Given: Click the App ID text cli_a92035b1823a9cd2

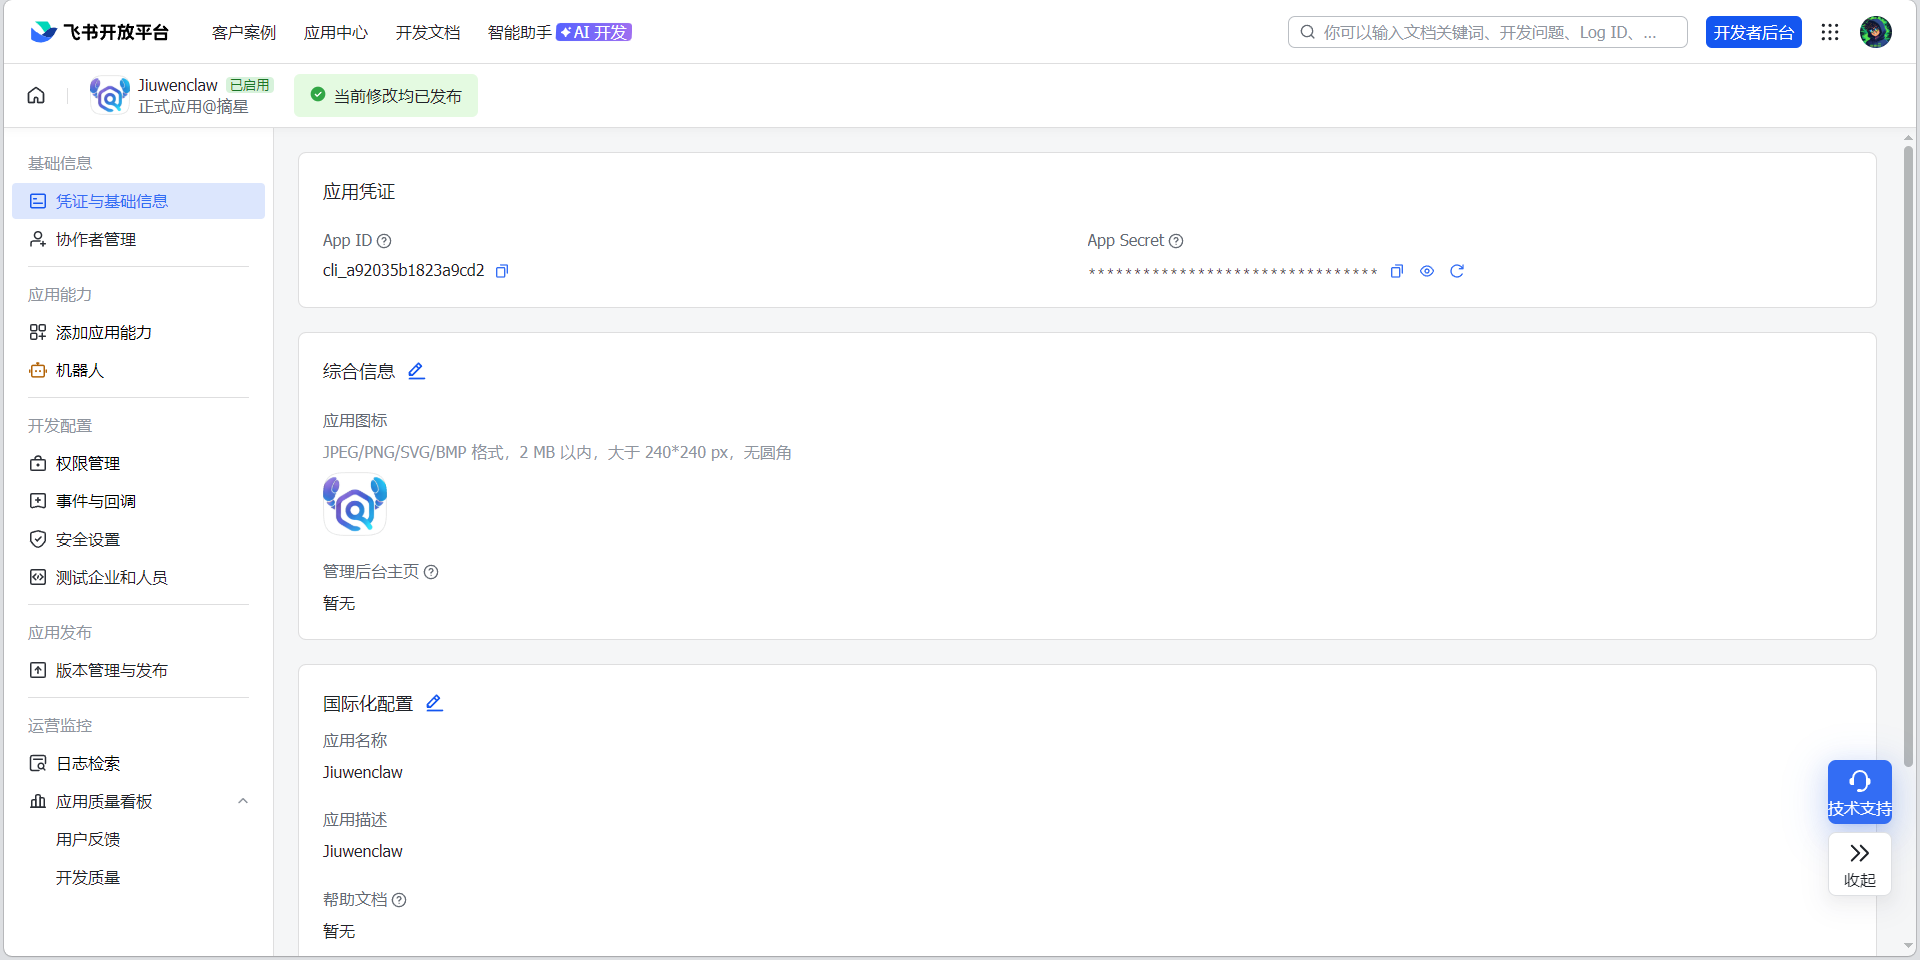Looking at the screenshot, I should pyautogui.click(x=403, y=270).
